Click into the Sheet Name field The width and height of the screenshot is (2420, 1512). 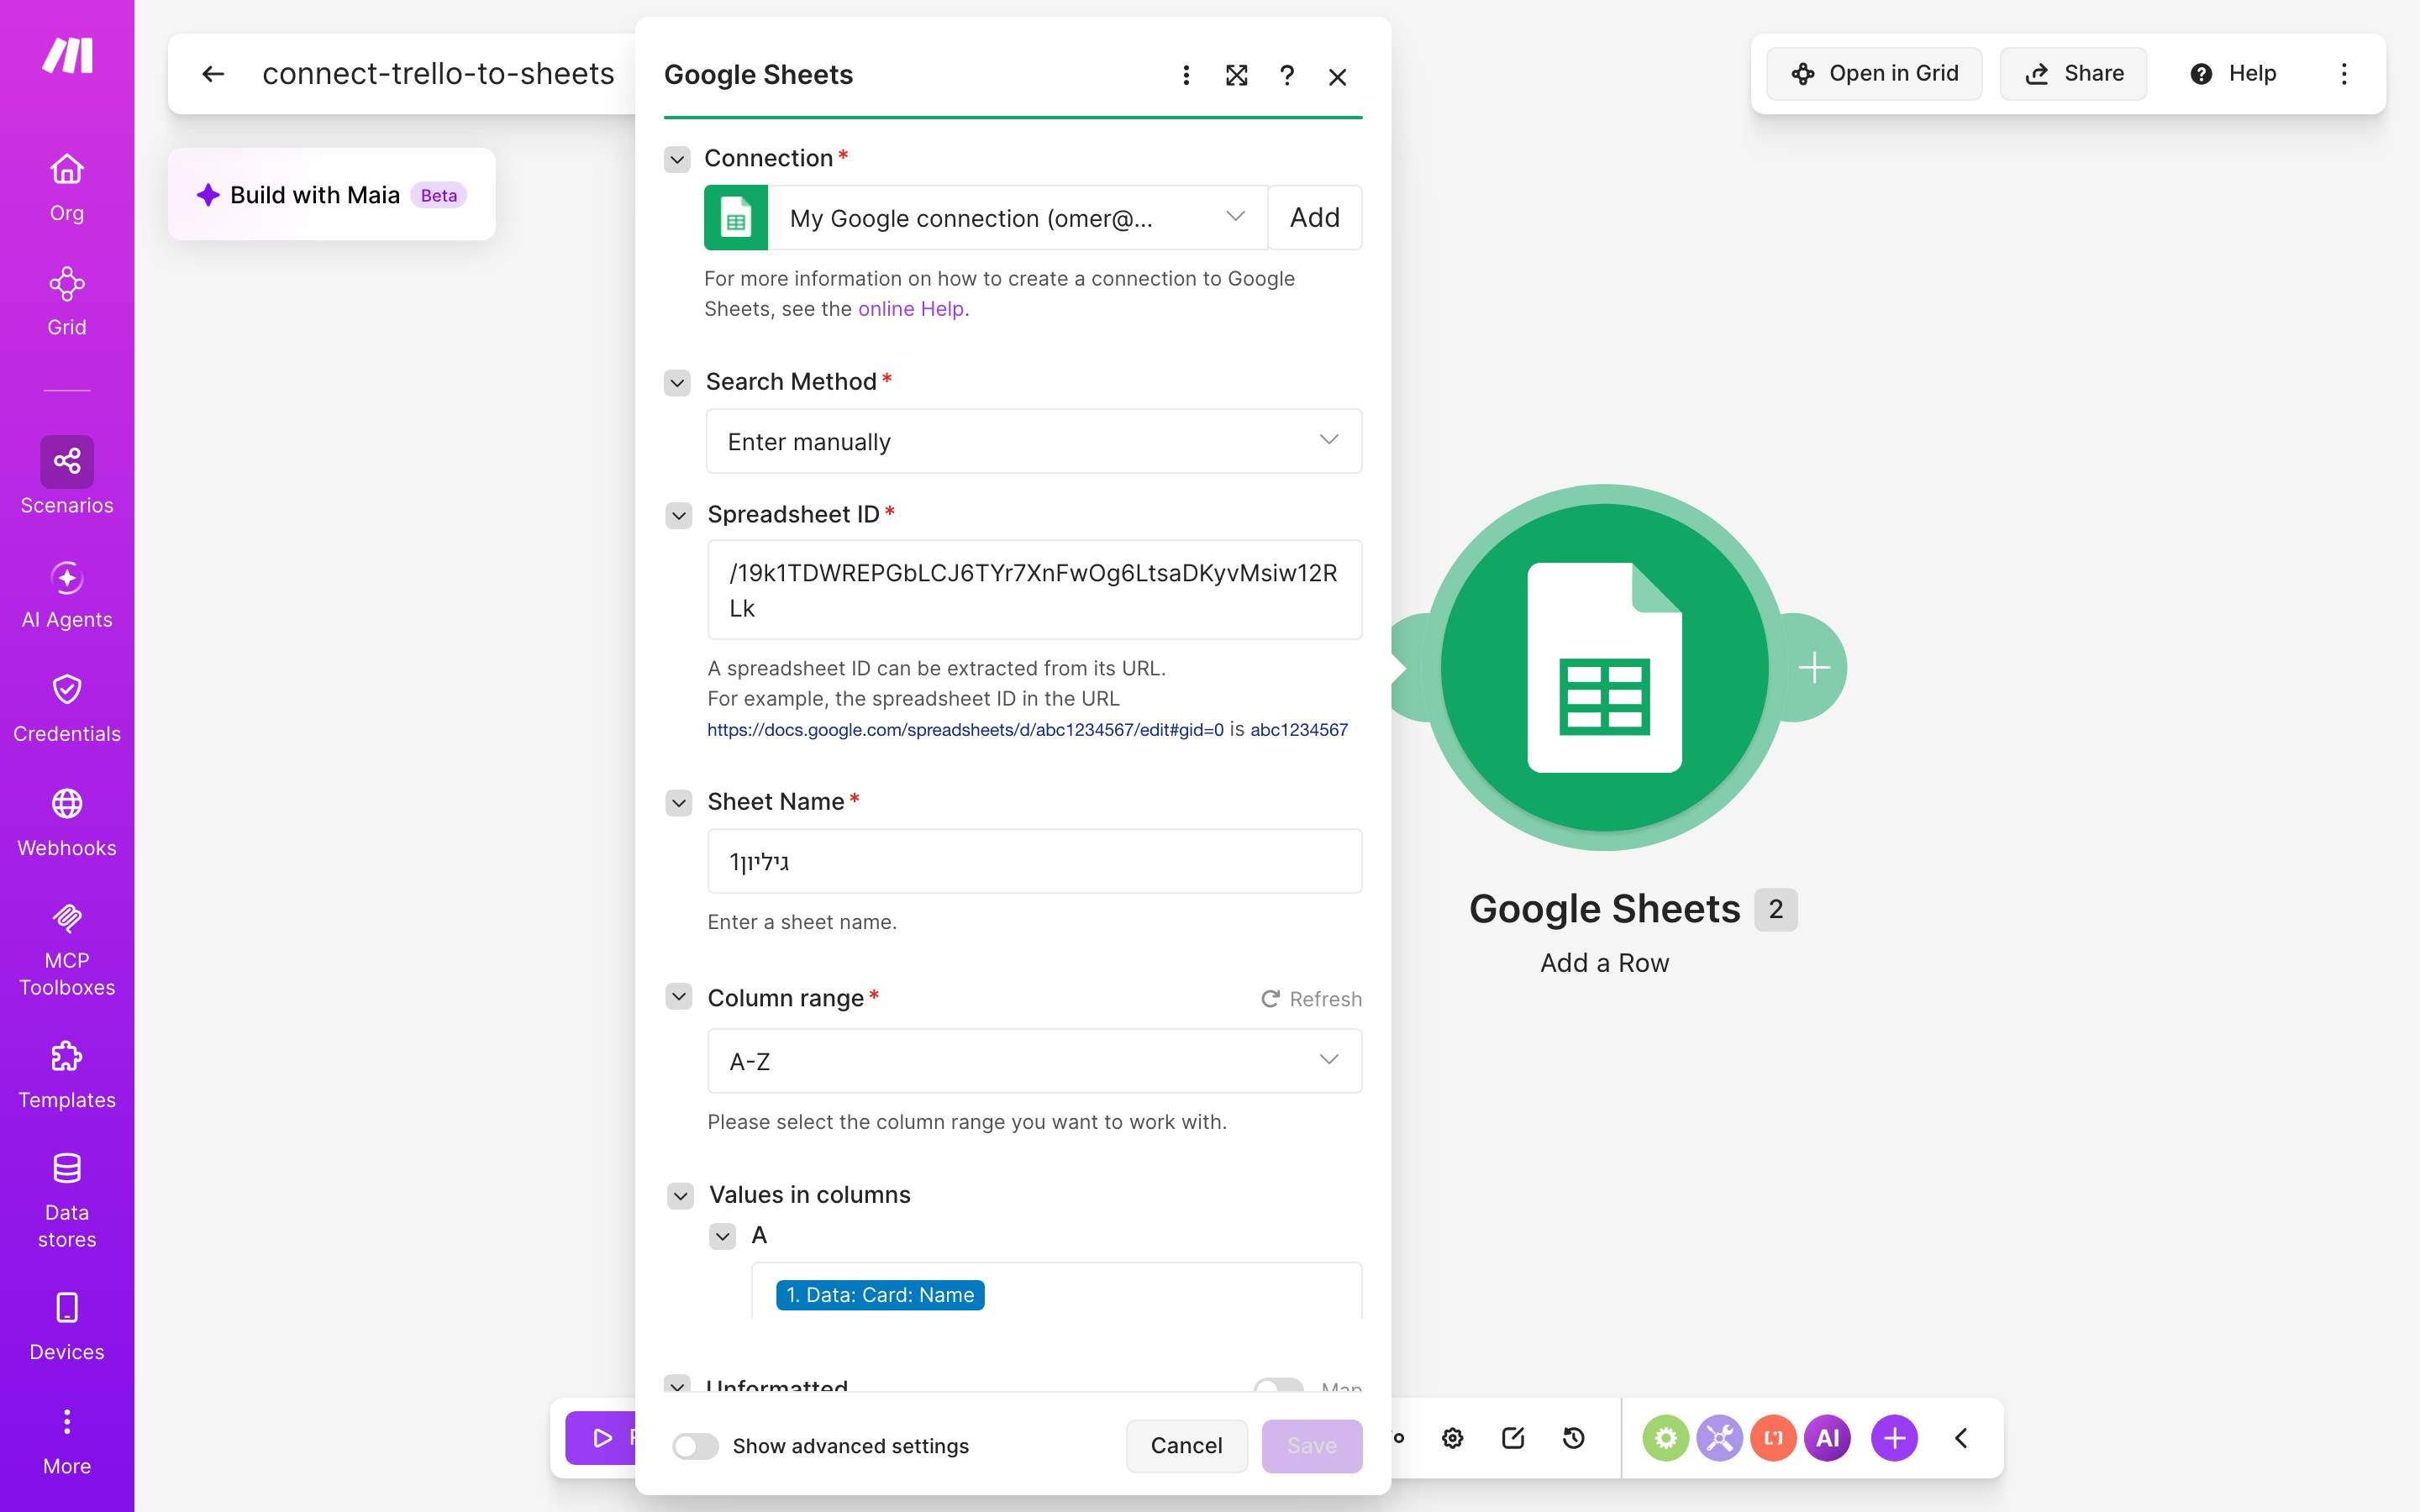[x=1034, y=861]
